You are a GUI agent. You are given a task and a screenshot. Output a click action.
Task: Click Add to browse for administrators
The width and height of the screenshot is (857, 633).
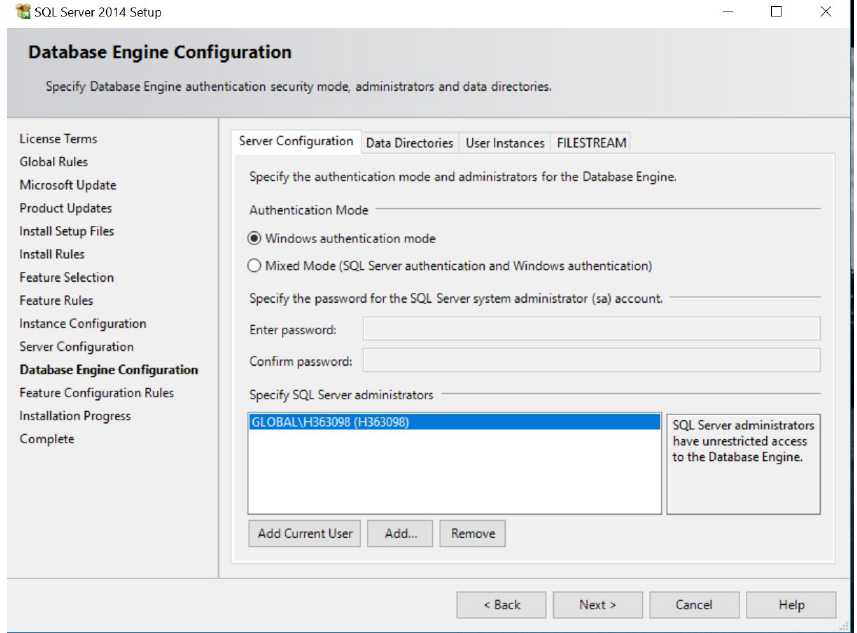[x=398, y=533]
